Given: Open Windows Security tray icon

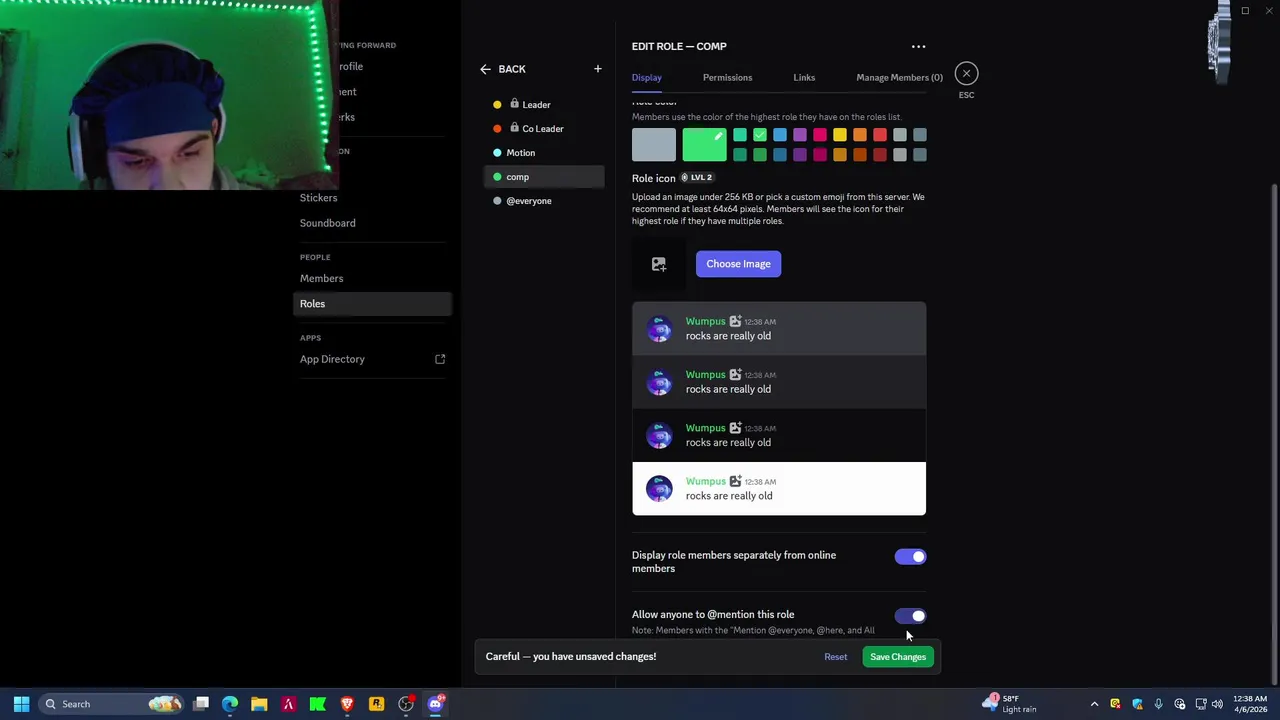Looking at the screenshot, I should coord(1137,704).
